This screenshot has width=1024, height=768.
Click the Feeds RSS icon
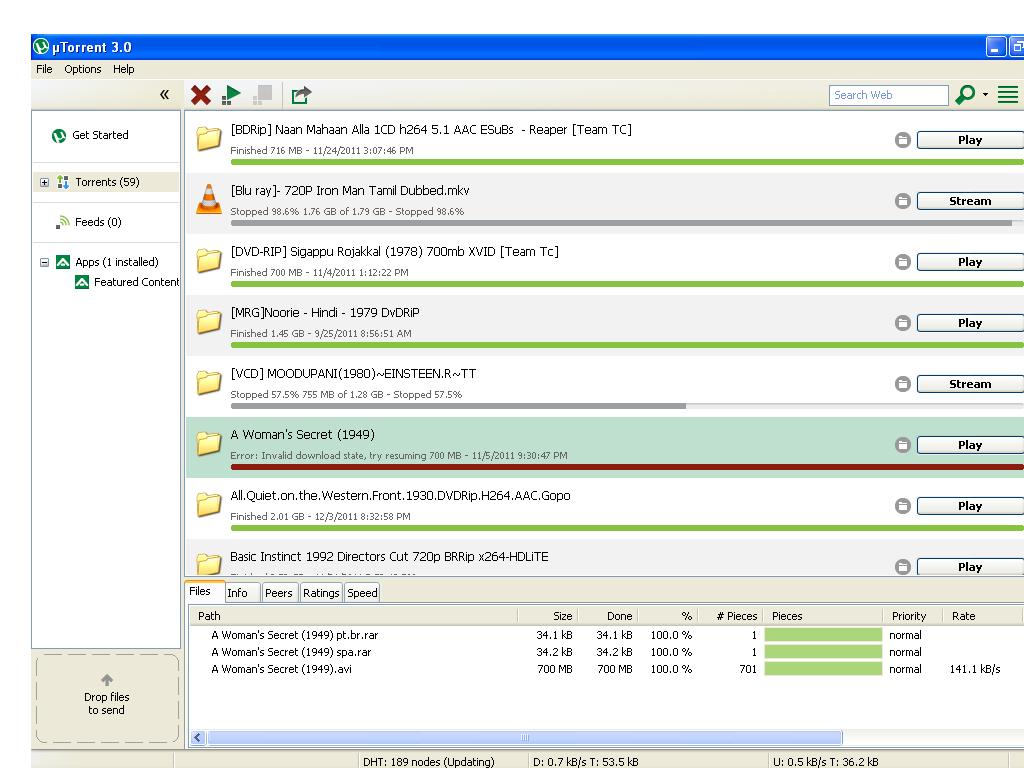click(x=63, y=222)
